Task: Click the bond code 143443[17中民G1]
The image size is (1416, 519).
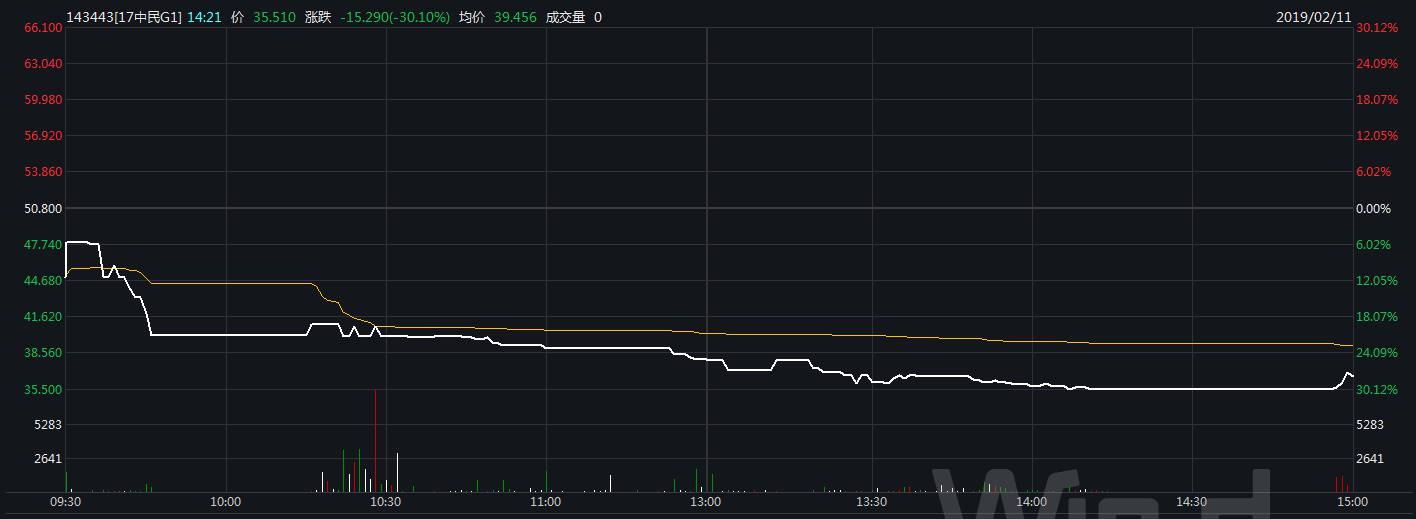Action: 124,17
